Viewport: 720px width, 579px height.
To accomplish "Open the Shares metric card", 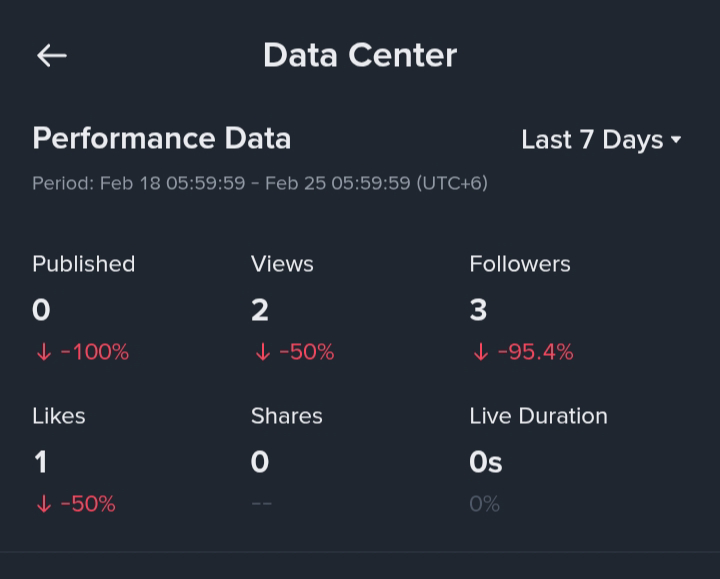I will (286, 460).
